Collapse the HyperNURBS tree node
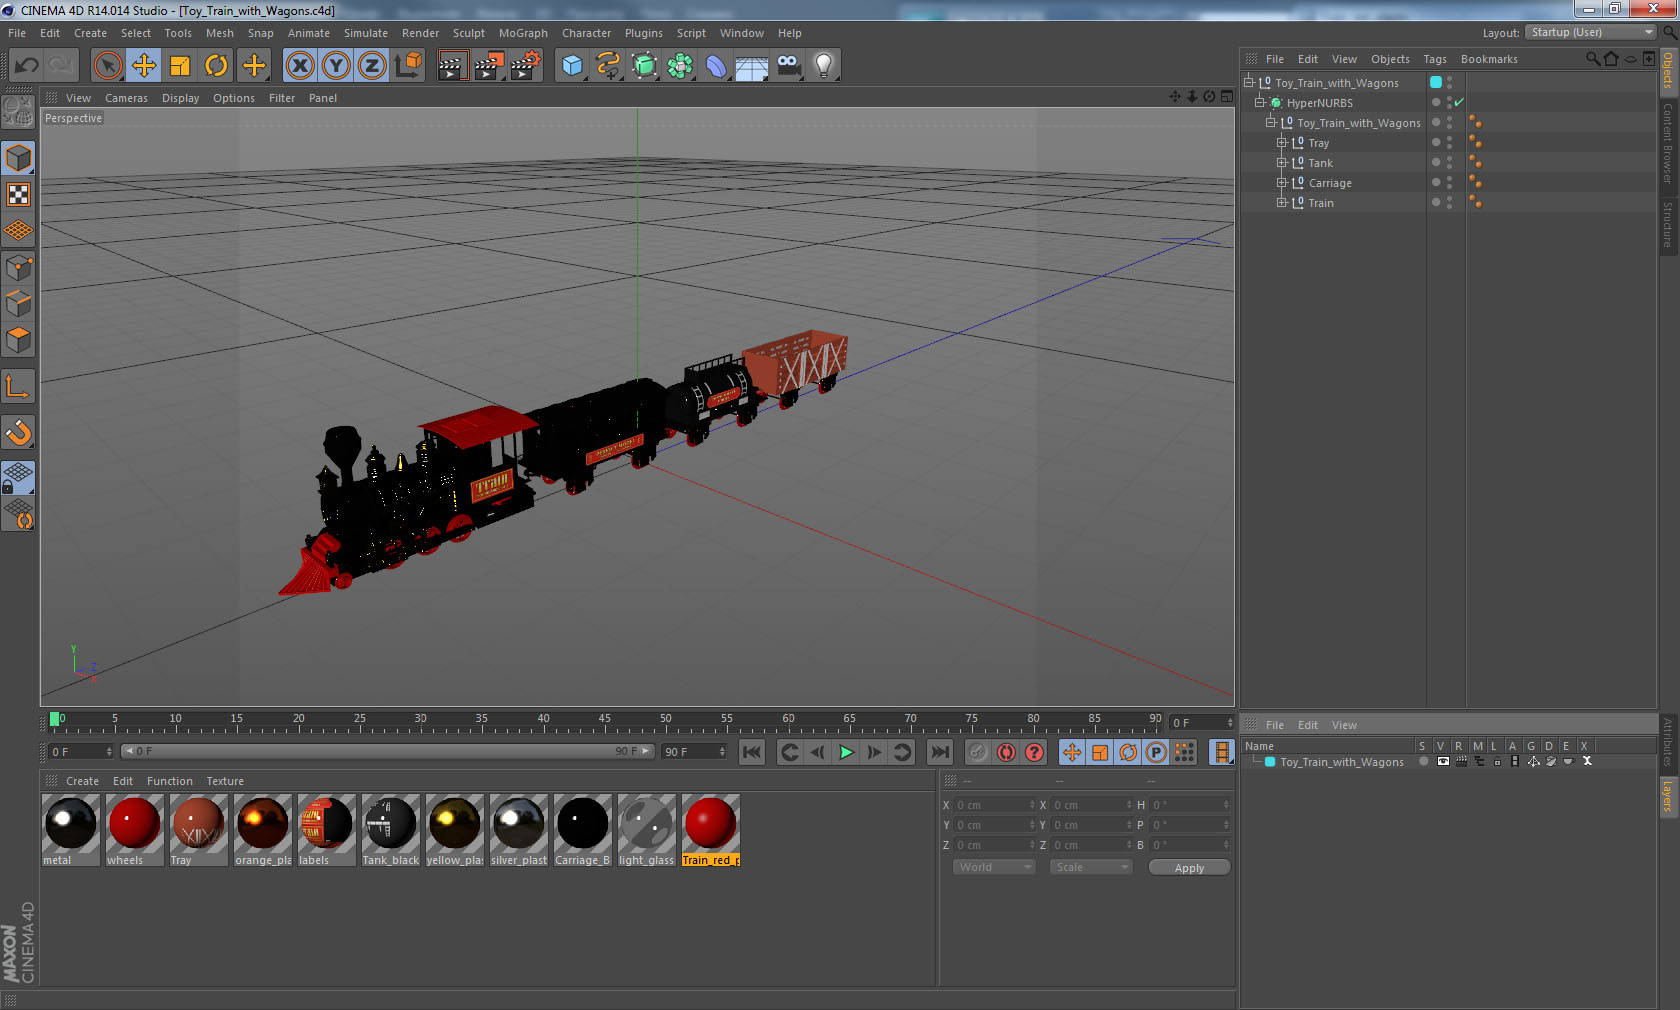 point(1260,102)
